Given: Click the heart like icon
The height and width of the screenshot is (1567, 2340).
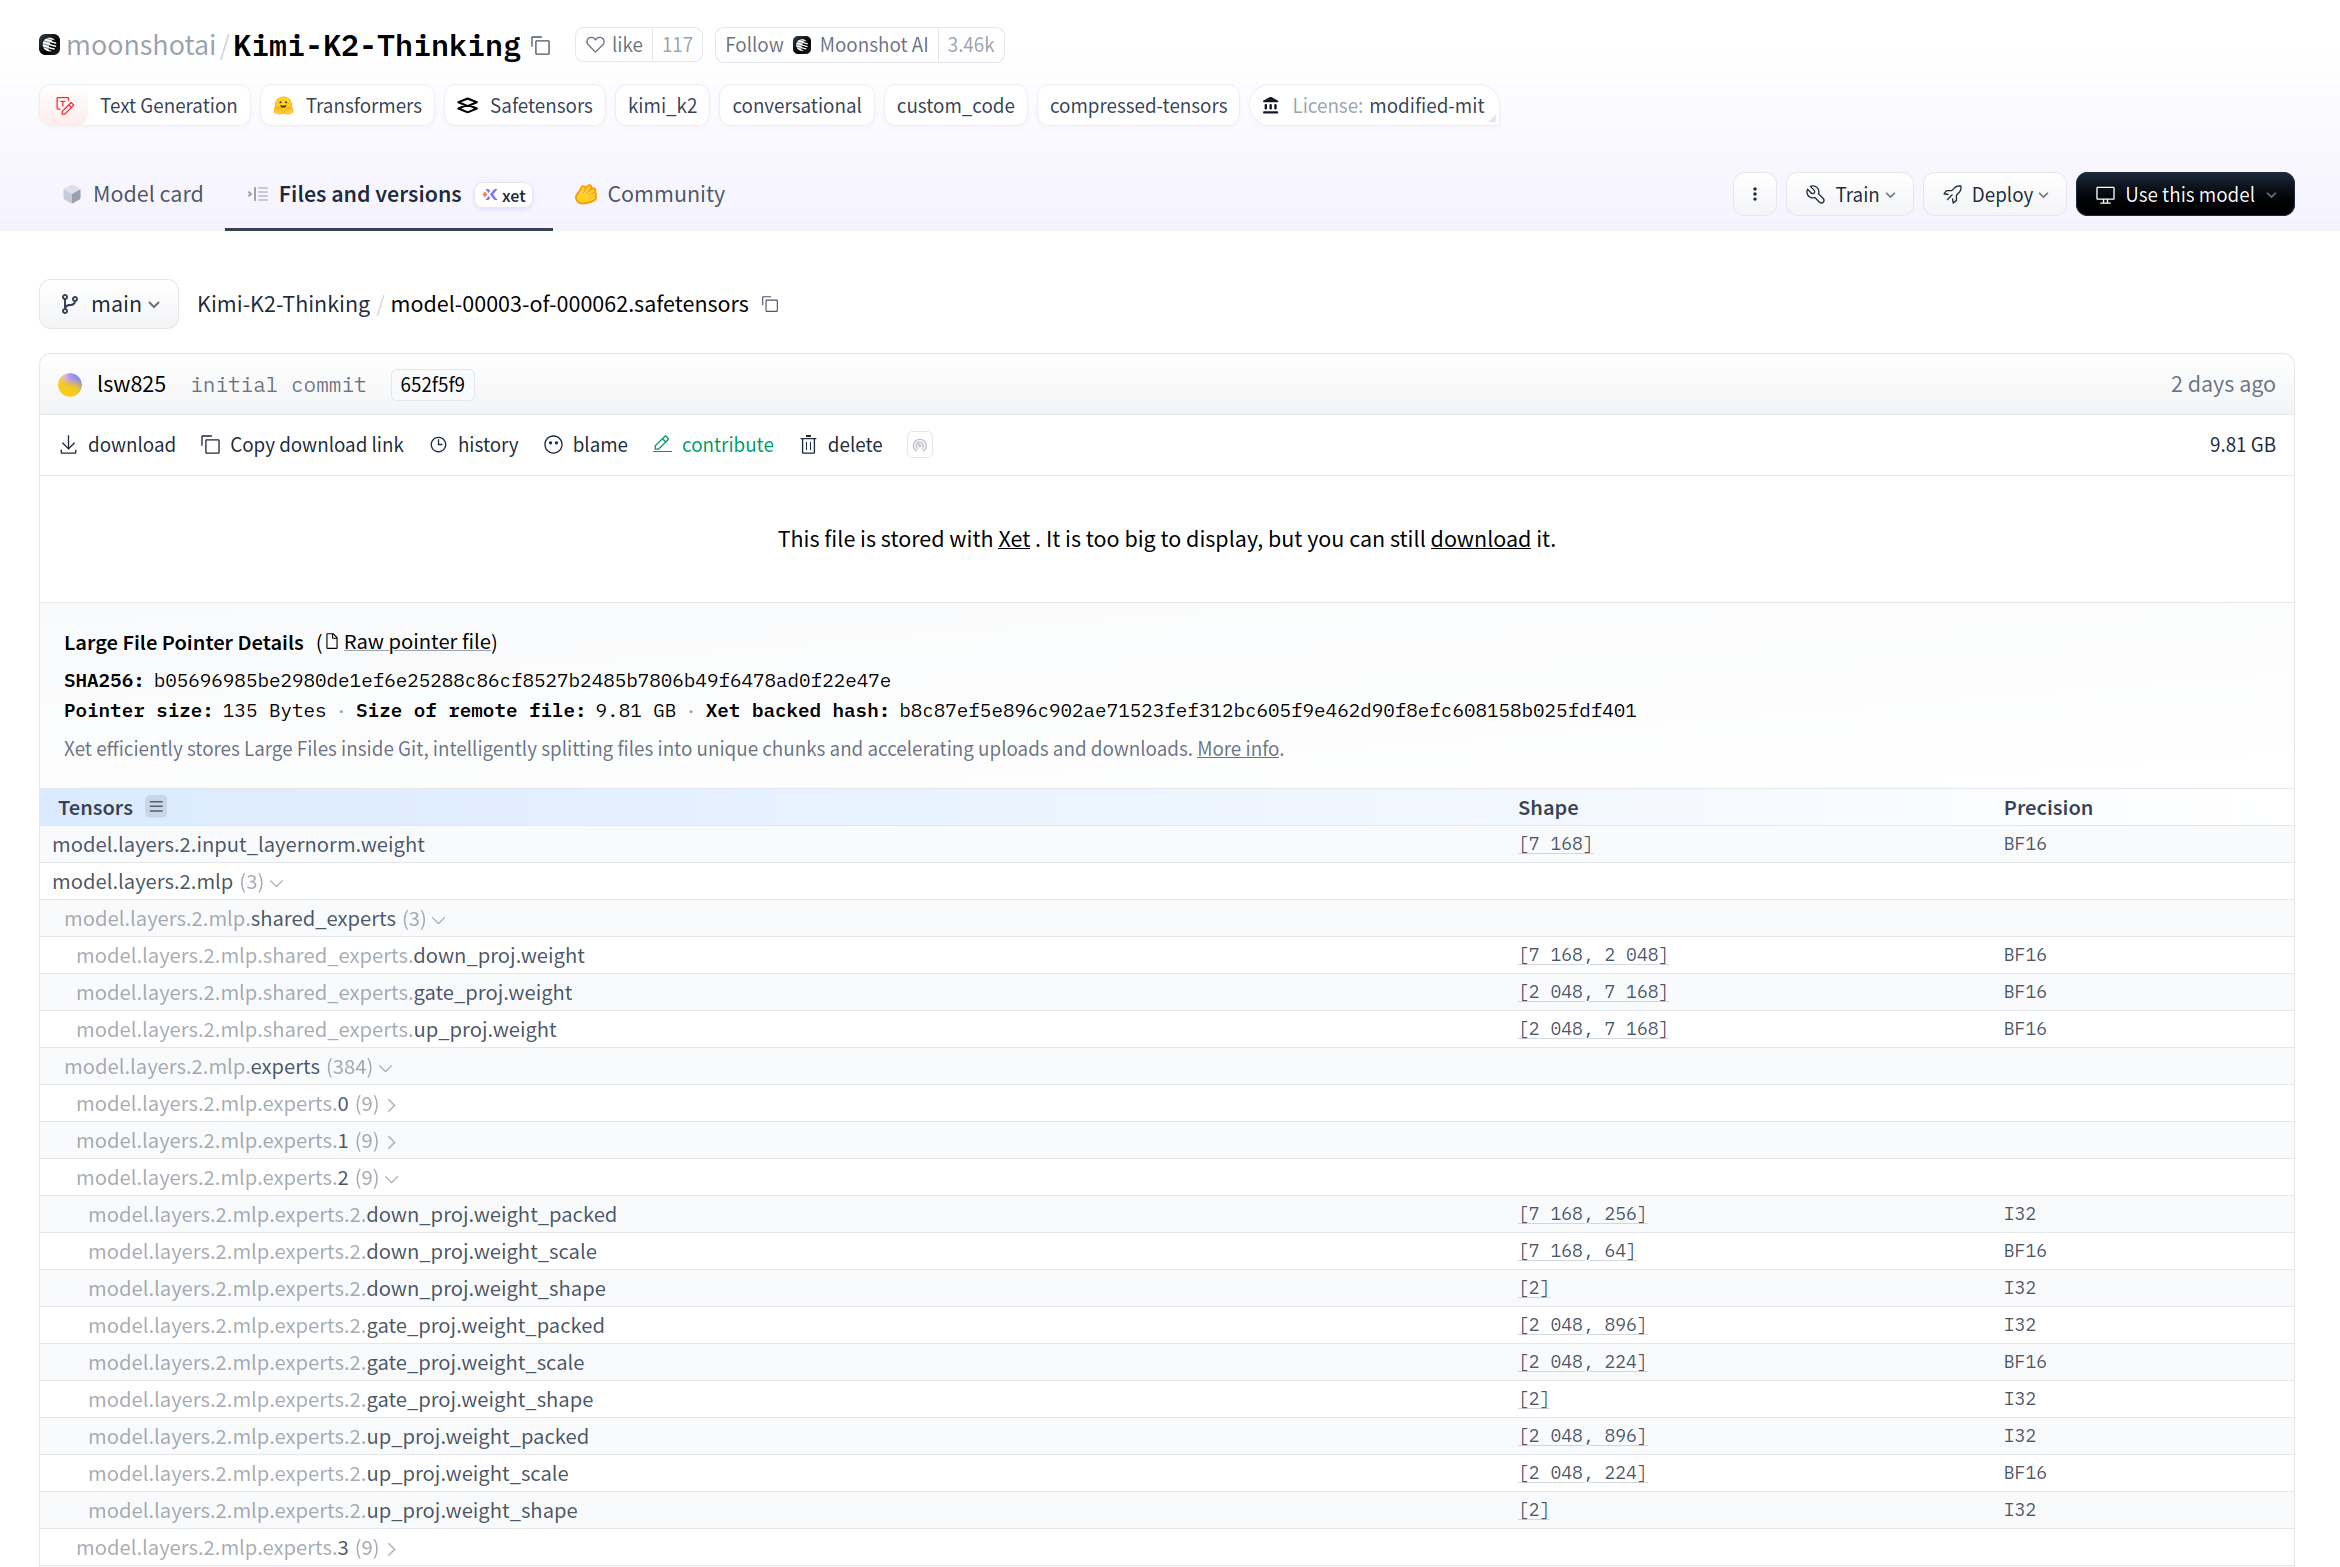Looking at the screenshot, I should point(595,45).
